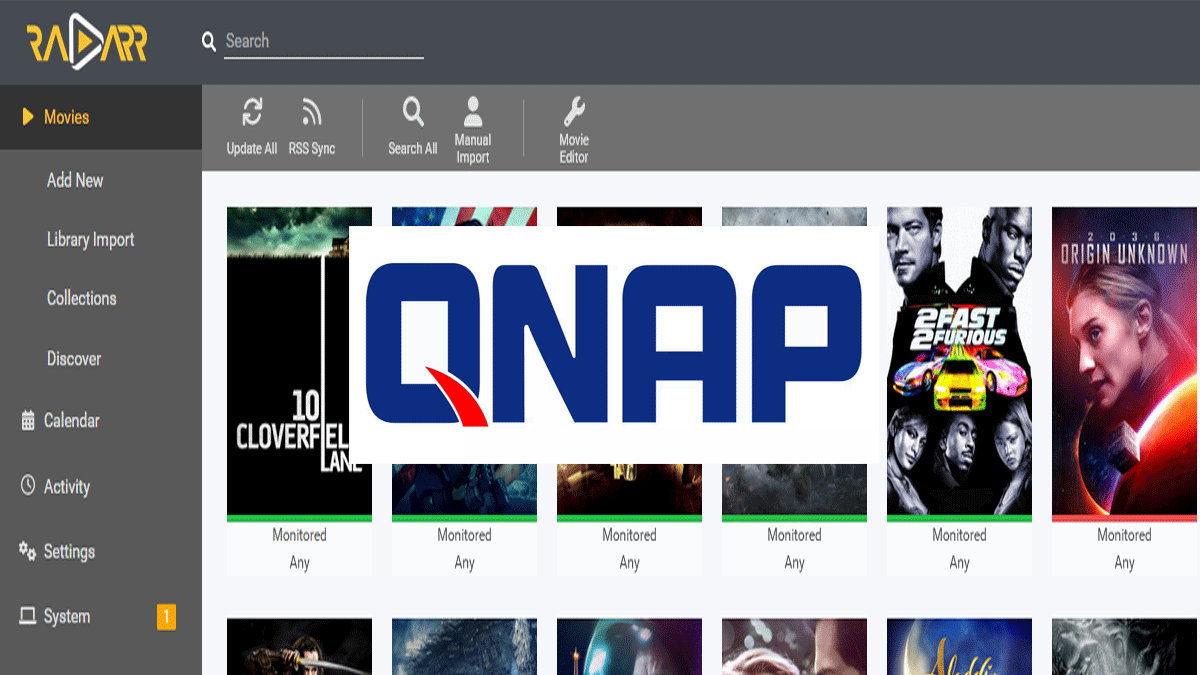The image size is (1200, 675).
Task: Click the Radarr logo in the header
Action: [87, 43]
